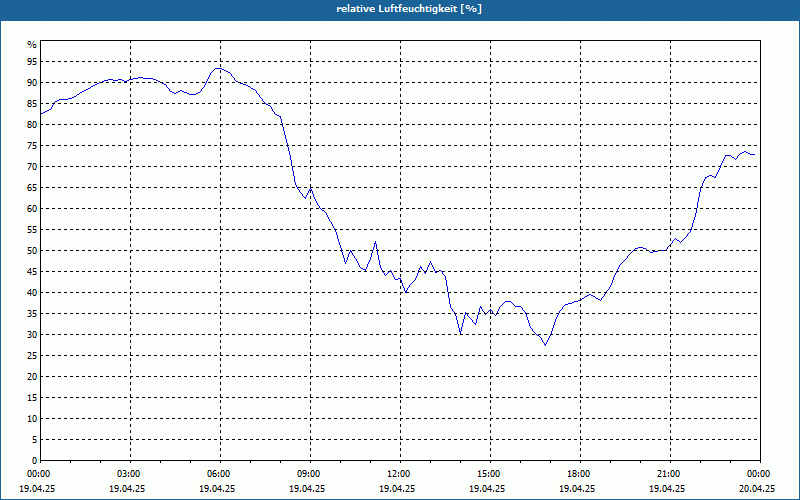Choose the 35 y-axis label
Viewport: 800px width, 500px height.
(32, 314)
